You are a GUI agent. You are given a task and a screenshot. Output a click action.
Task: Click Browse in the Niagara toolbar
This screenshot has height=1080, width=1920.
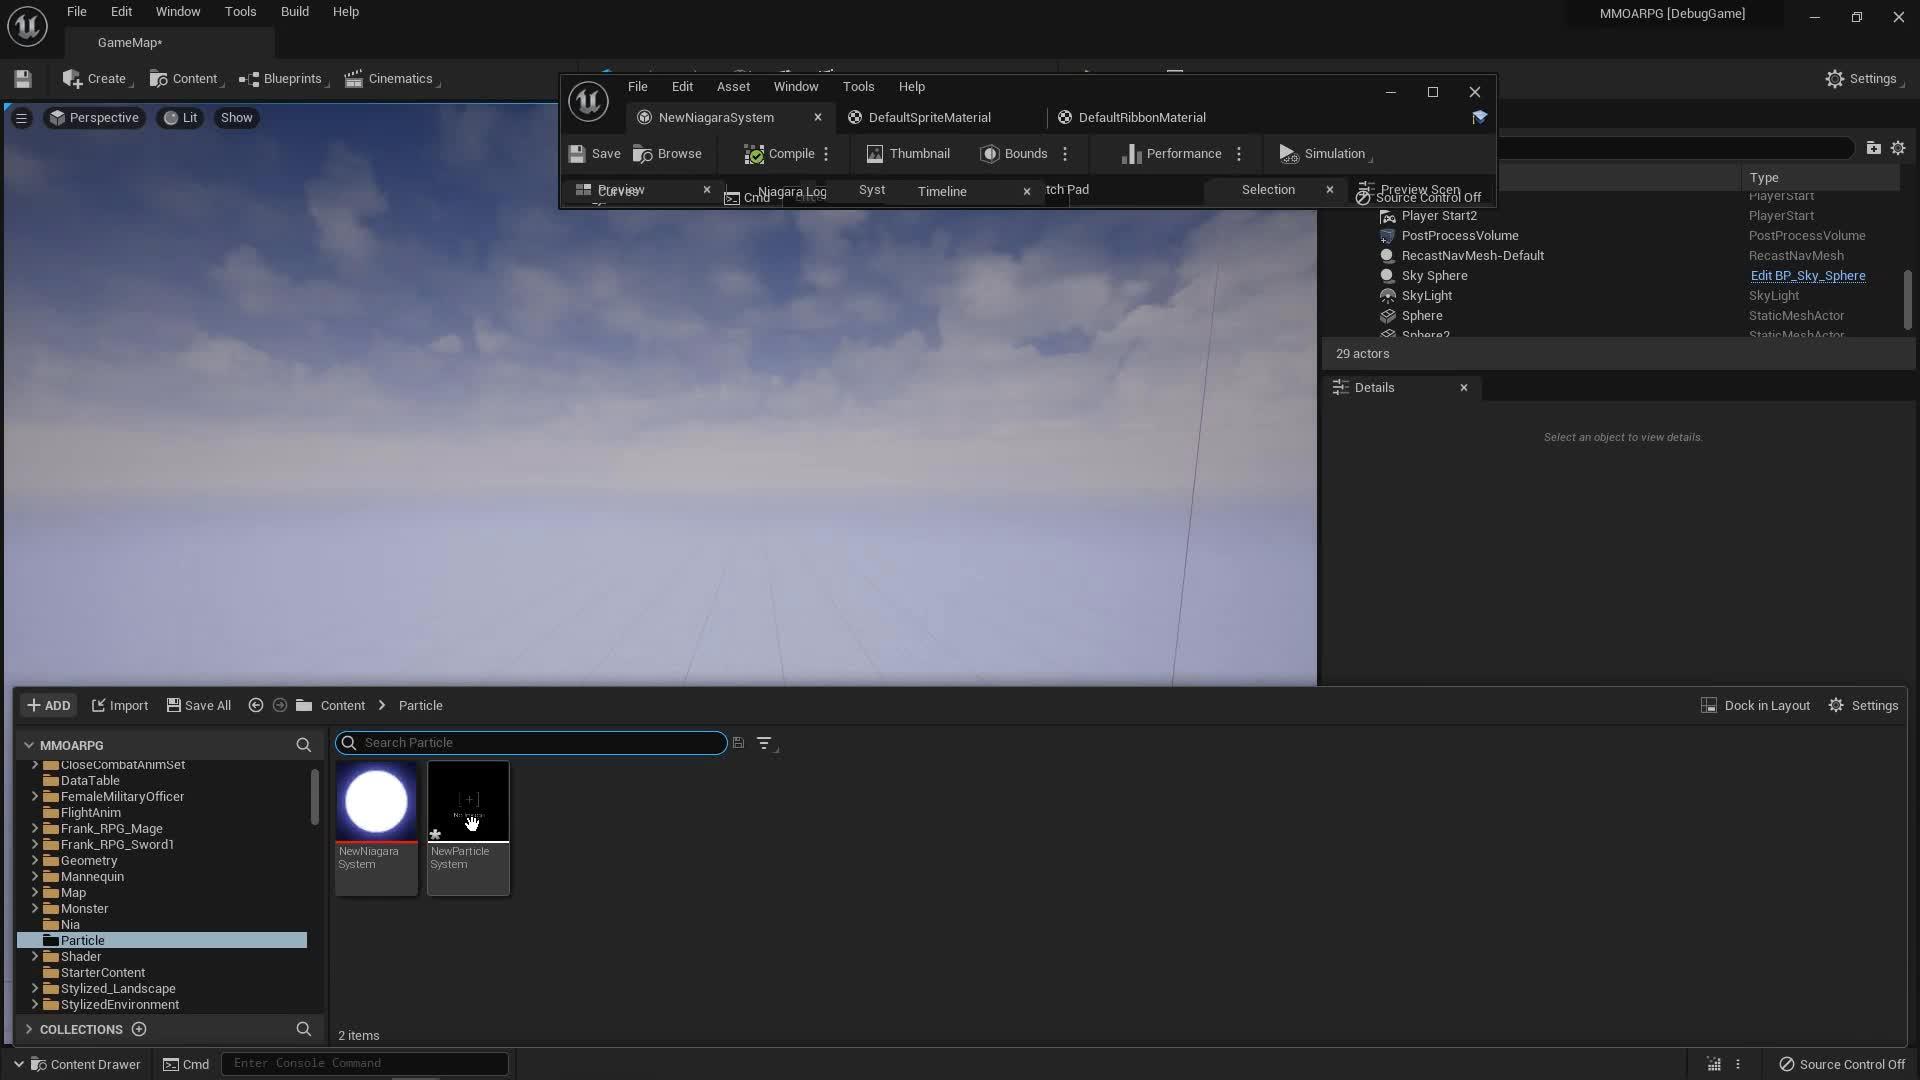[668, 154]
